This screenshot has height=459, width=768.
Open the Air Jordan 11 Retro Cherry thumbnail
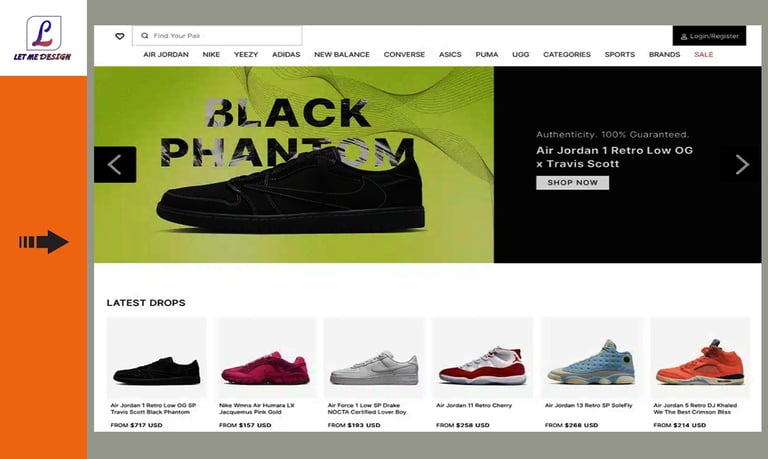[483, 358]
